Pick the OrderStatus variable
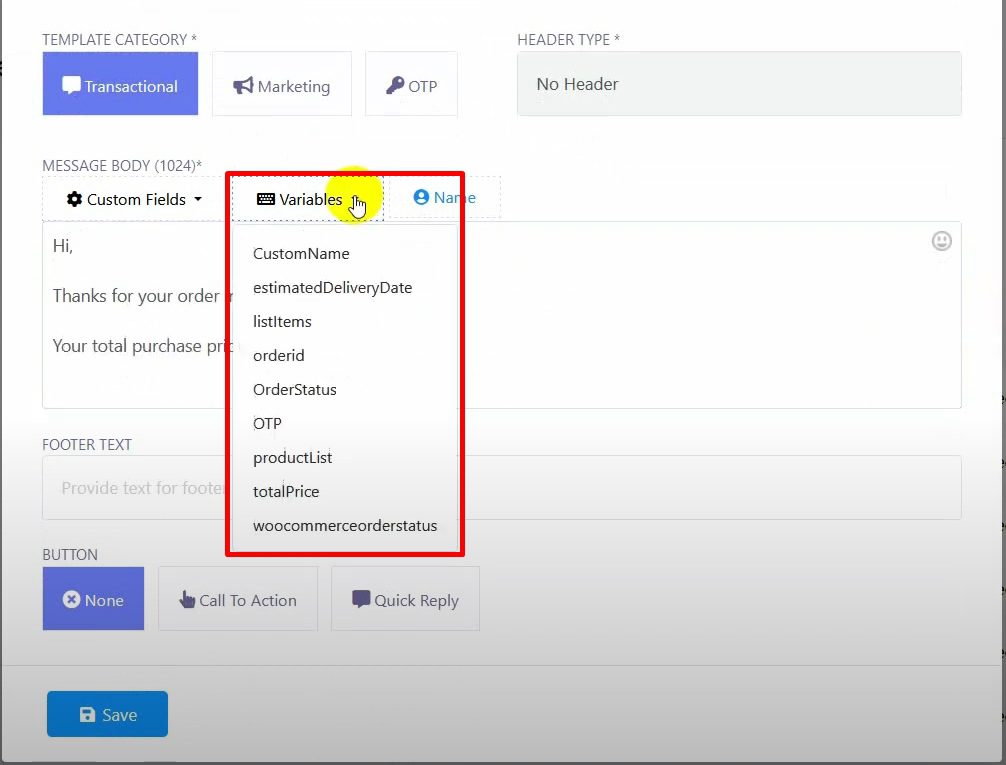1006x765 pixels. pos(294,390)
